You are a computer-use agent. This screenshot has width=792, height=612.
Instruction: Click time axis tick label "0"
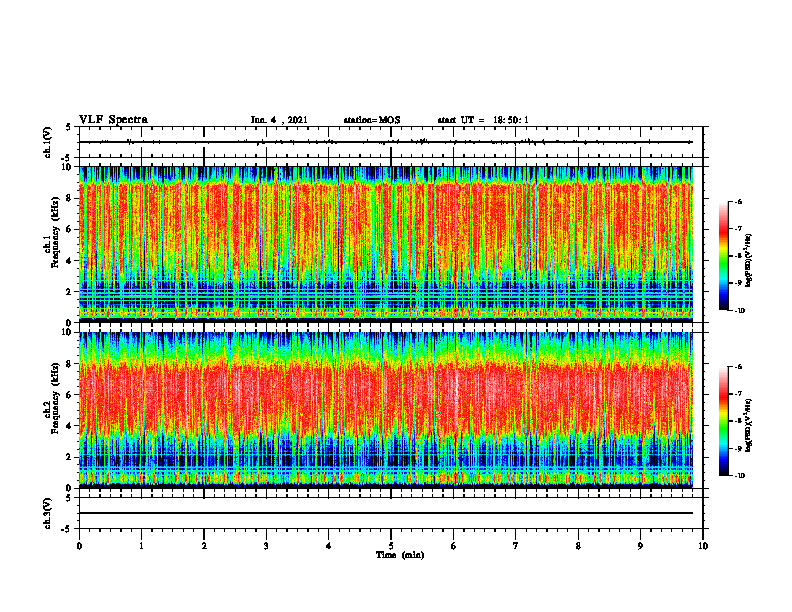tap(79, 546)
